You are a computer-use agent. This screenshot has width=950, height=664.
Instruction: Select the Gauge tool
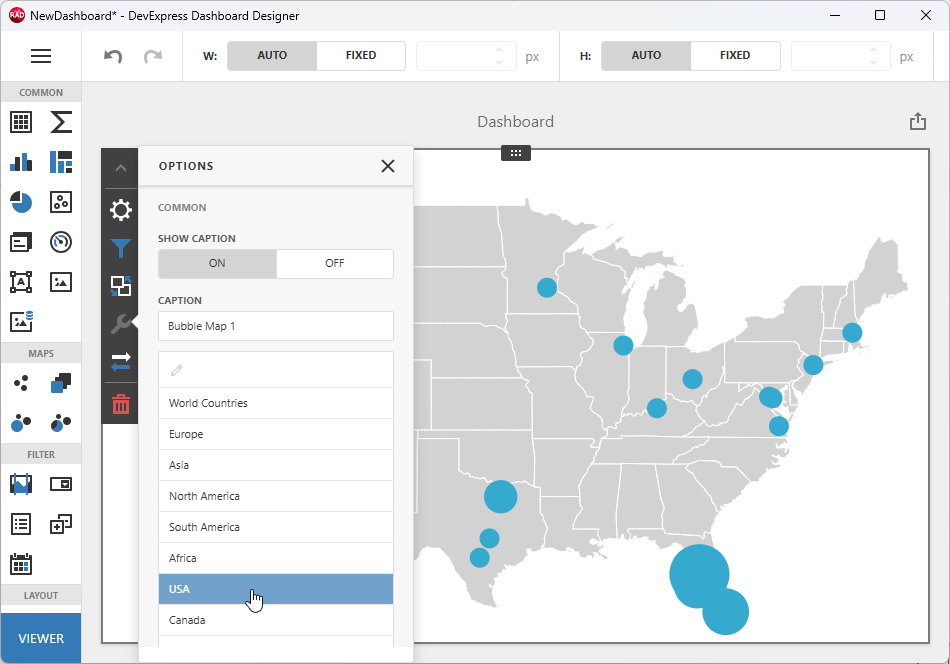coord(60,242)
